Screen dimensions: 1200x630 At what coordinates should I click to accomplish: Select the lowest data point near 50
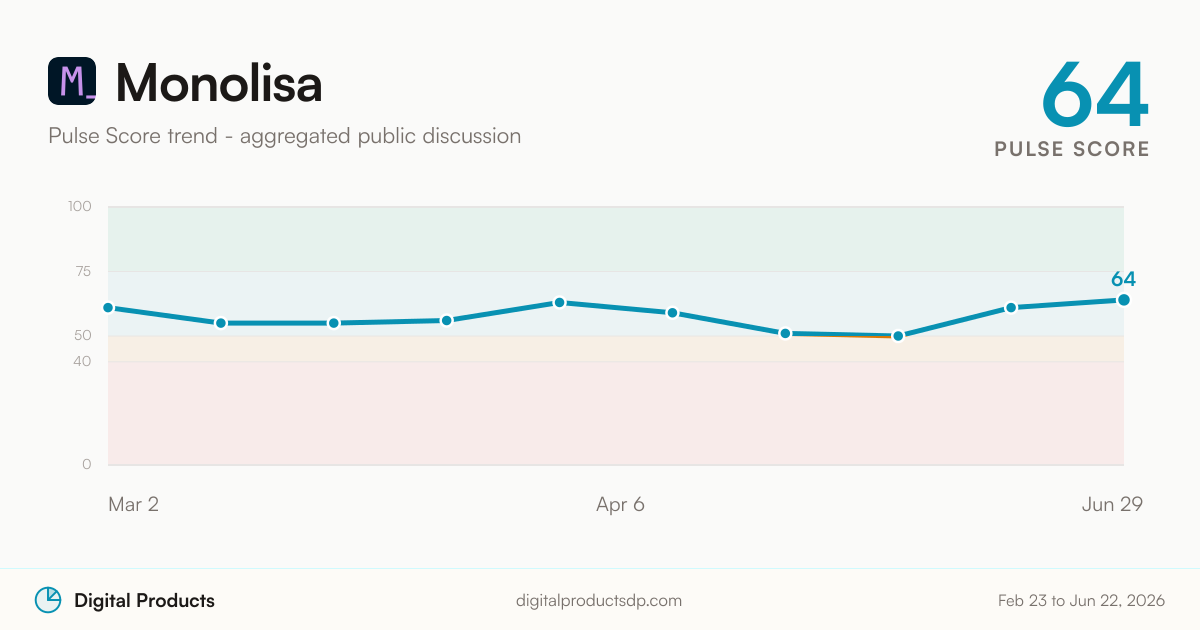898,336
